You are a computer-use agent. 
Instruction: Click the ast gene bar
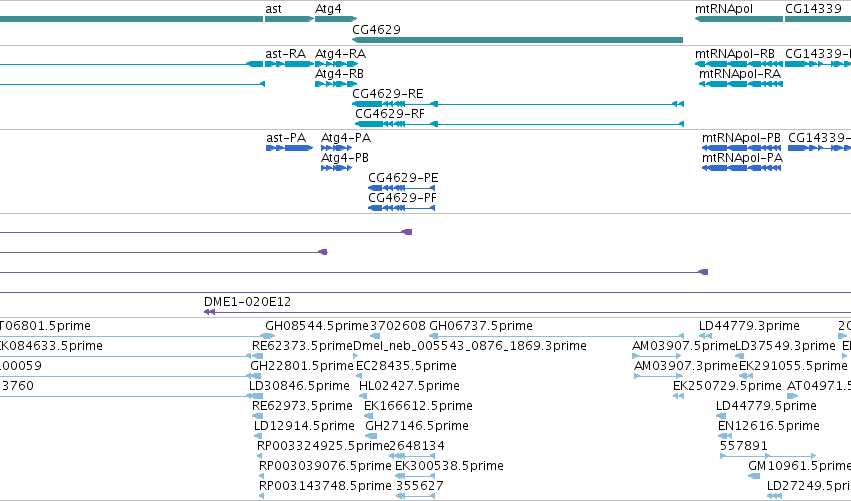289,20
